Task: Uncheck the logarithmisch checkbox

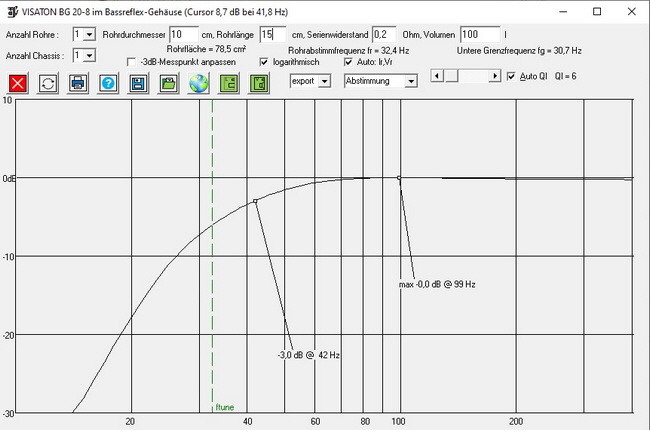Action: [264, 62]
